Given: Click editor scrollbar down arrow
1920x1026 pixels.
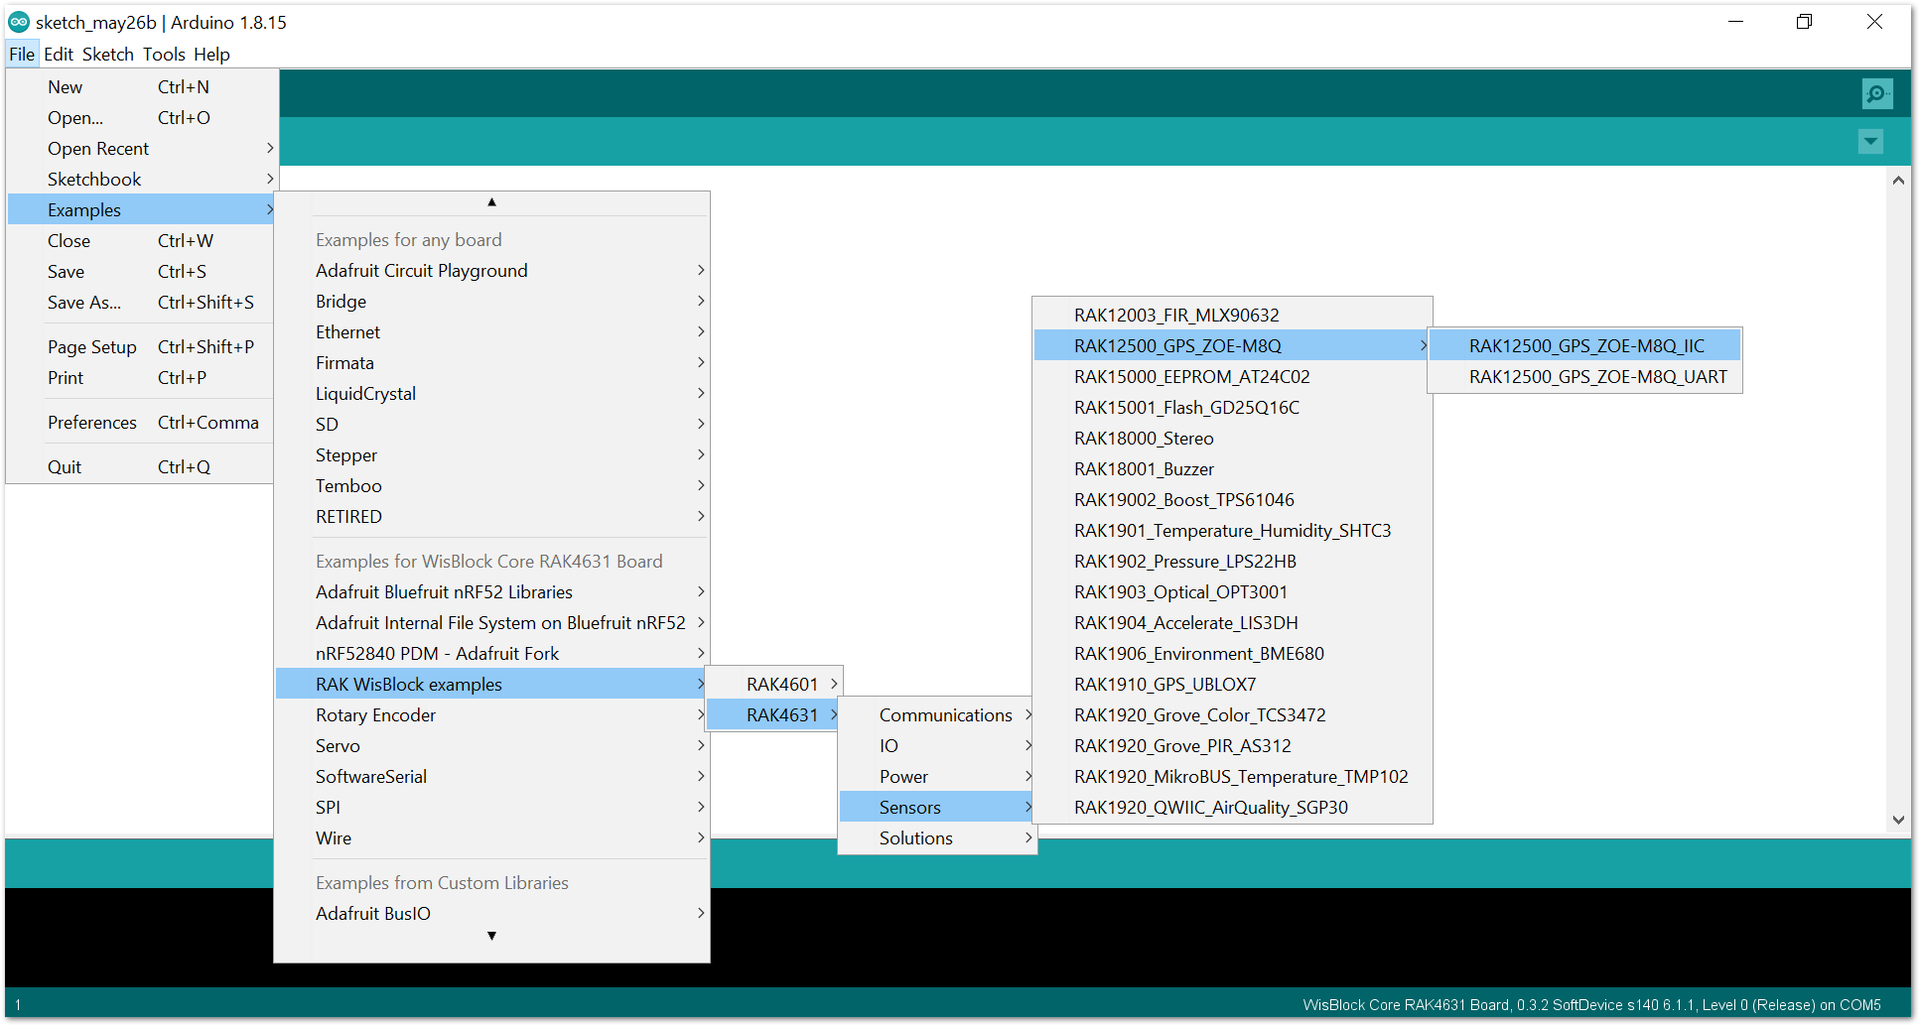Looking at the screenshot, I should [x=1898, y=820].
